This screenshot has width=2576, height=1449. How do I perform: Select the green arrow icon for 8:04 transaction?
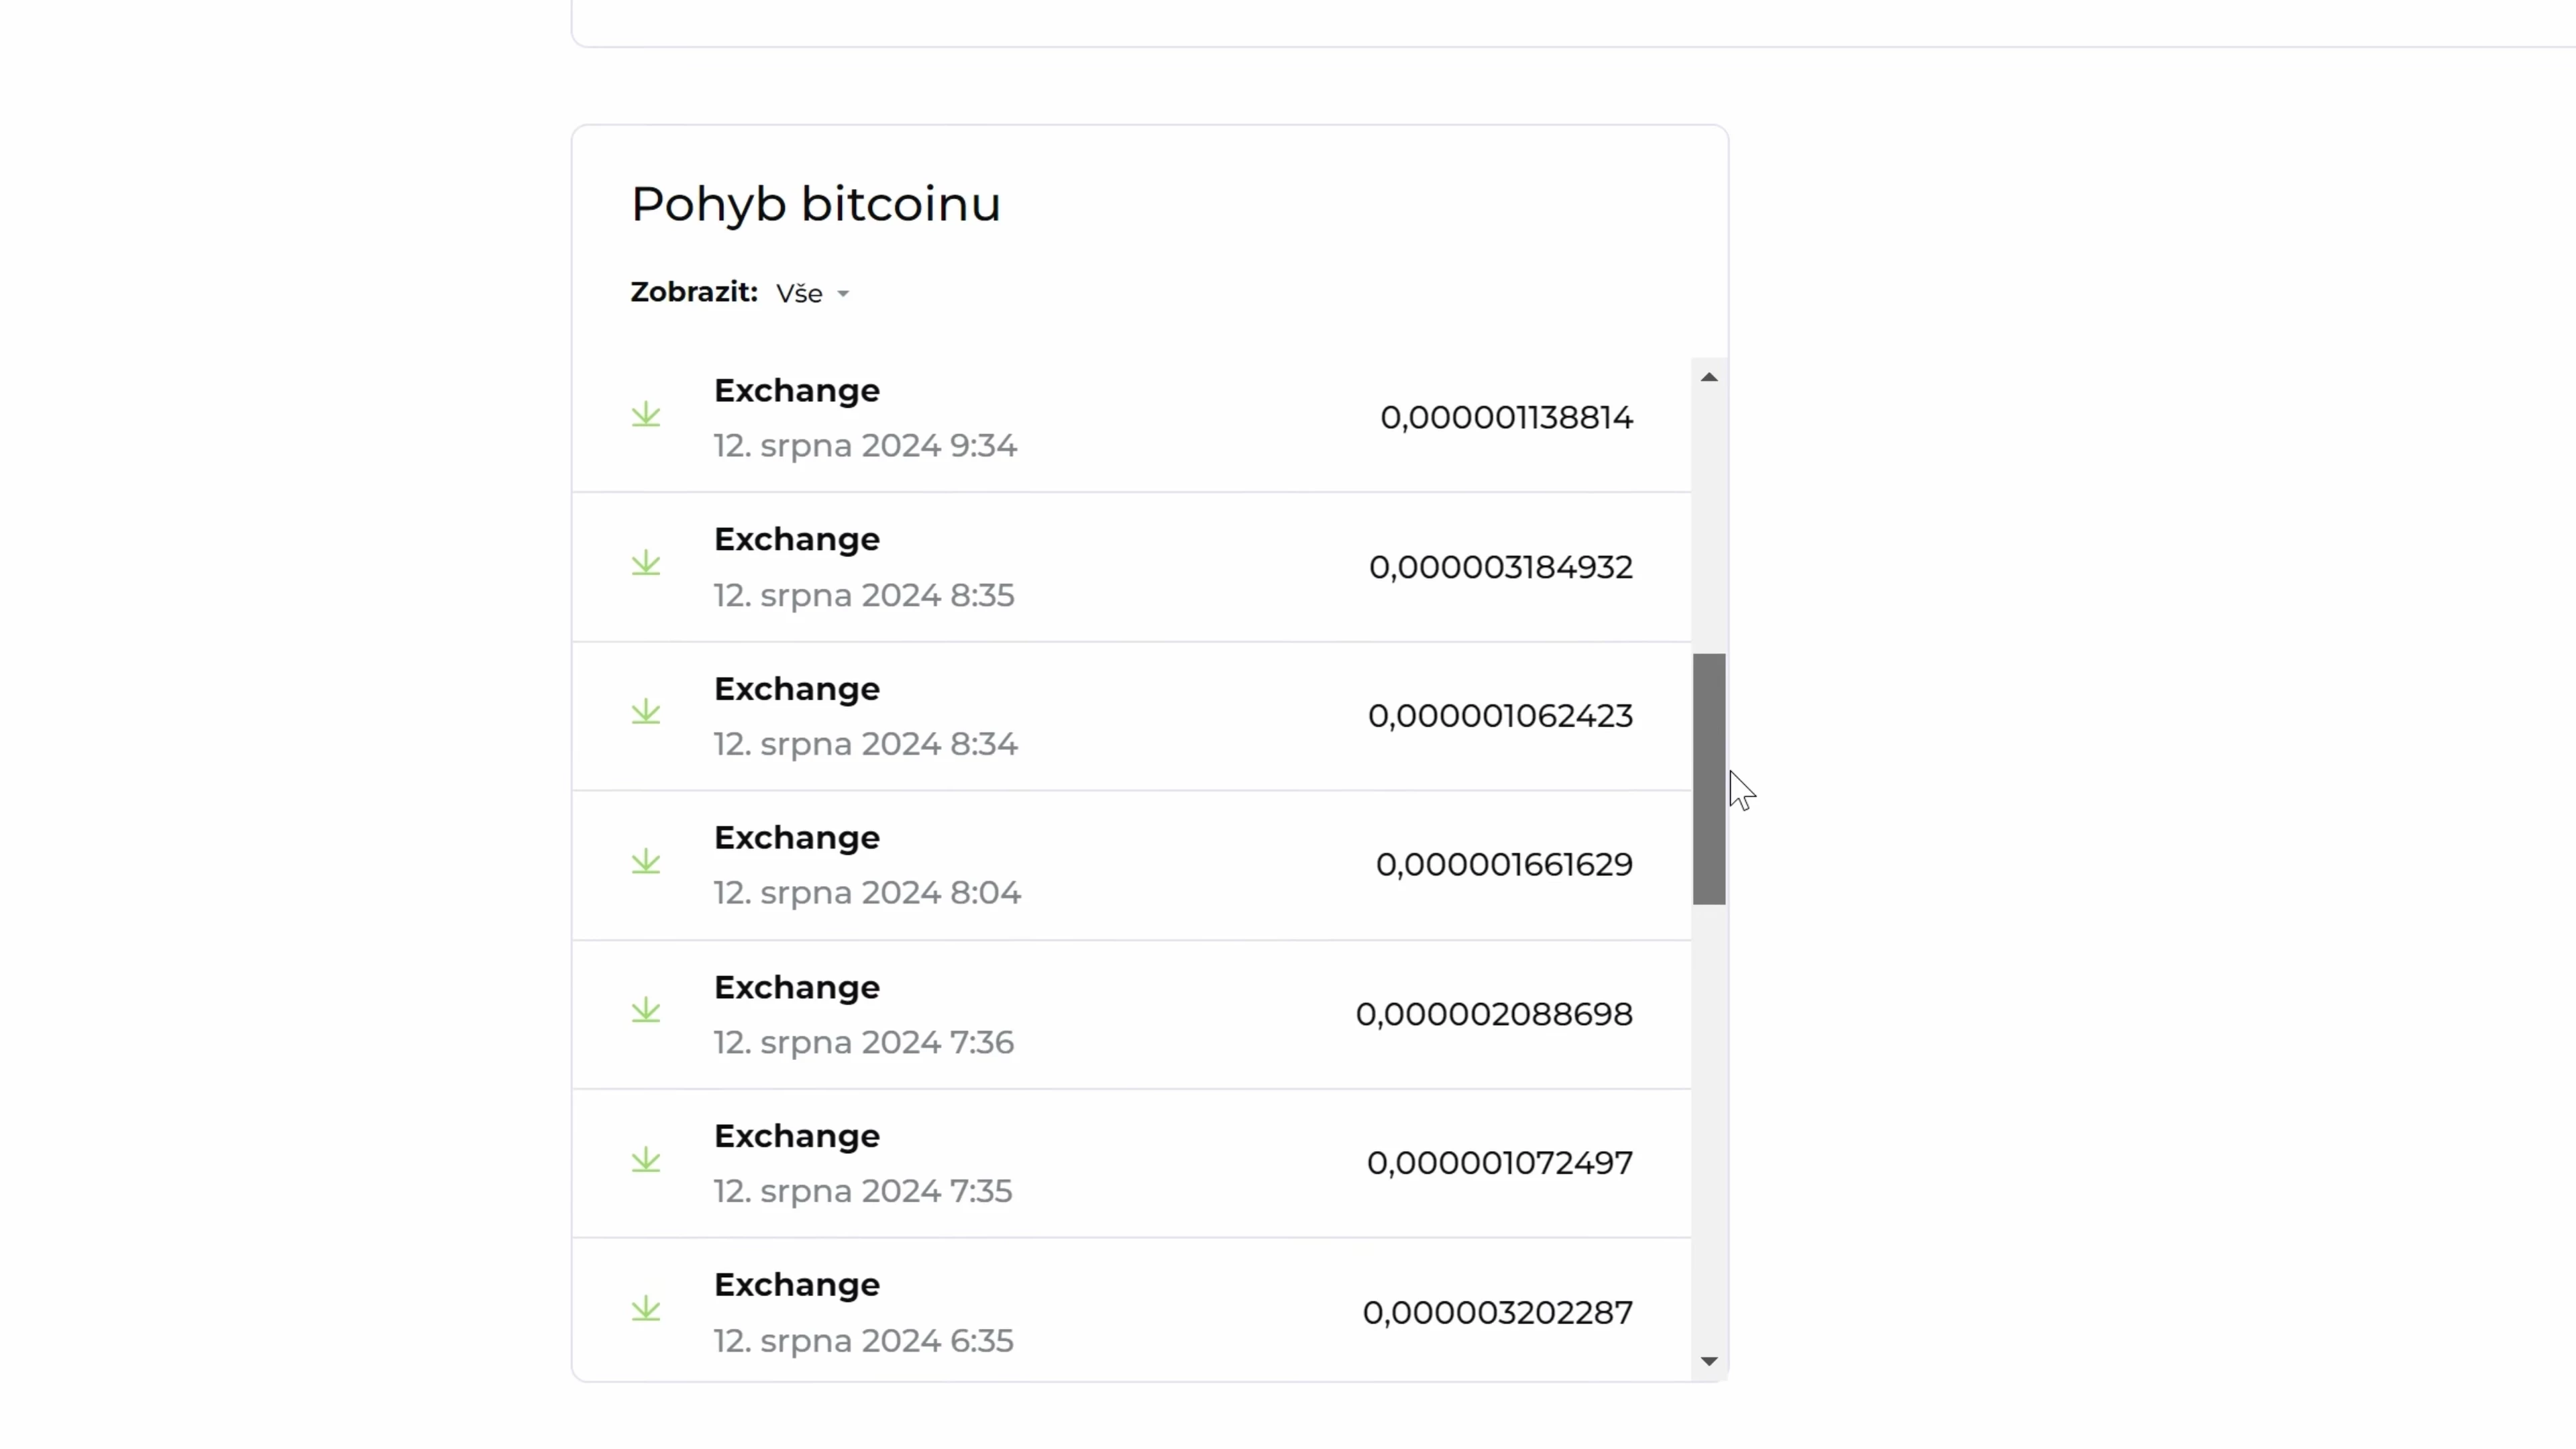[x=646, y=862]
